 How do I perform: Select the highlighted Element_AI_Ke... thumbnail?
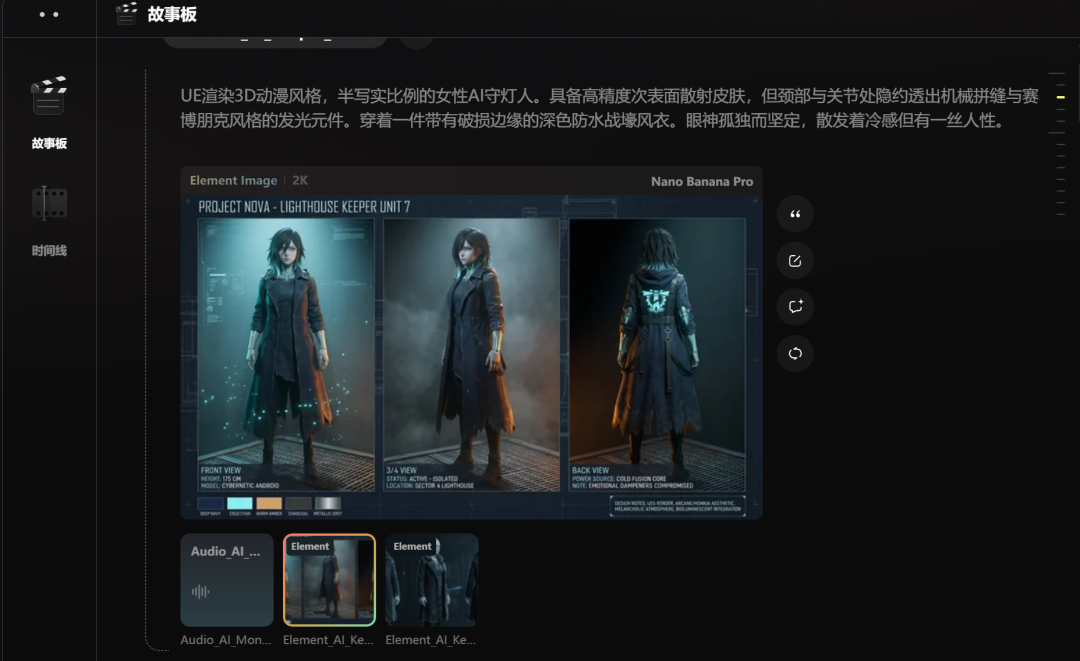coord(329,580)
